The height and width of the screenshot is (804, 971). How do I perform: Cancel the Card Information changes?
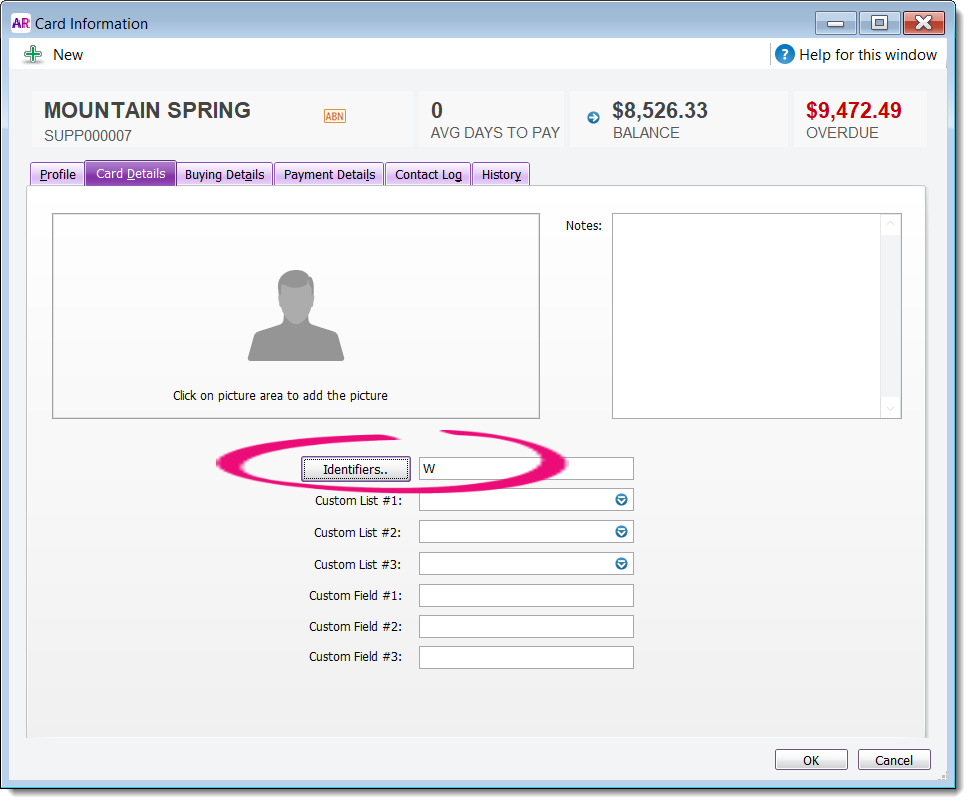(x=893, y=759)
